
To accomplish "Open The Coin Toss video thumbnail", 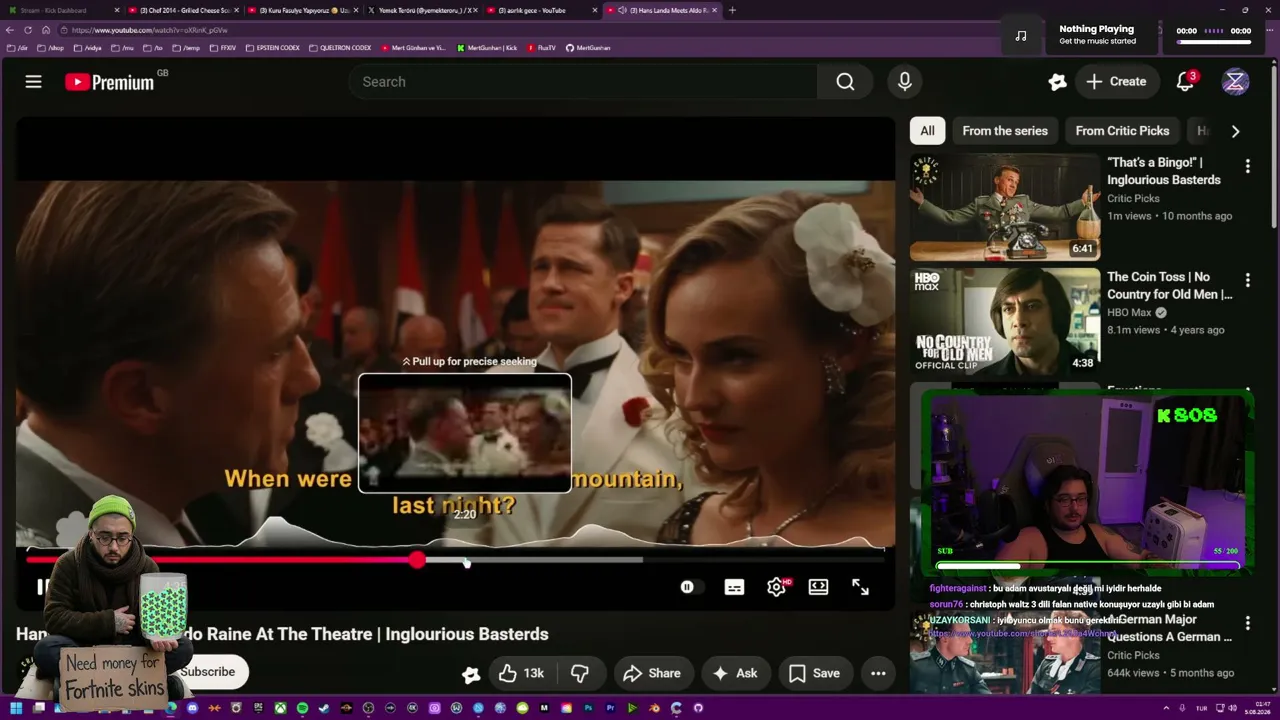I will coord(1005,322).
